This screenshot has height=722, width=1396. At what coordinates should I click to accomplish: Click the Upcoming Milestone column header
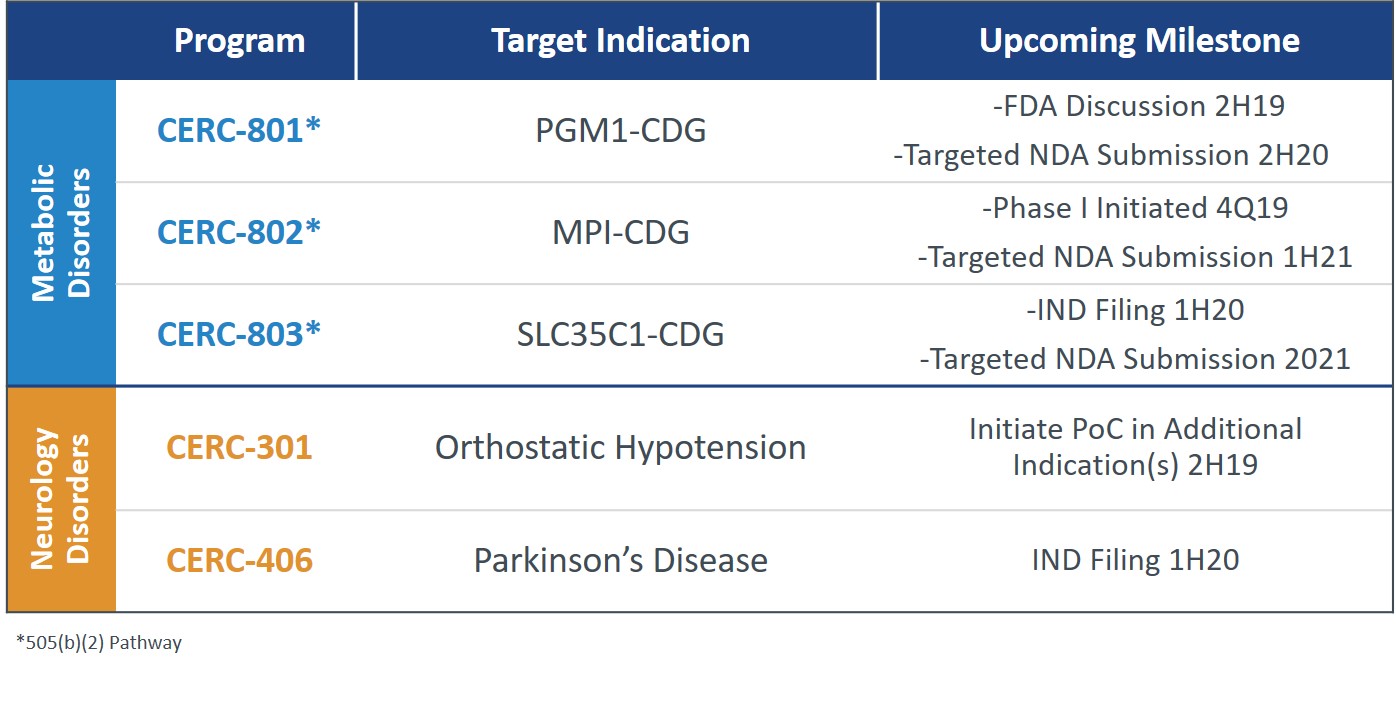click(1139, 41)
